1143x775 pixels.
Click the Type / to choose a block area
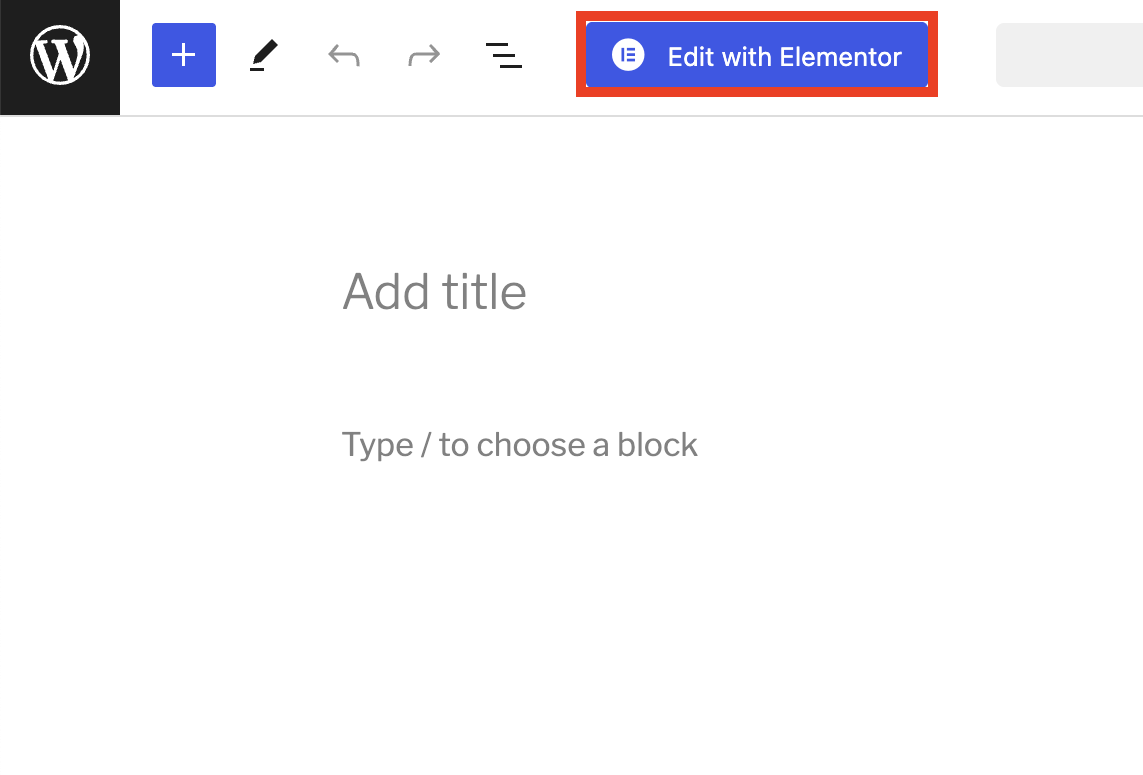pos(519,444)
